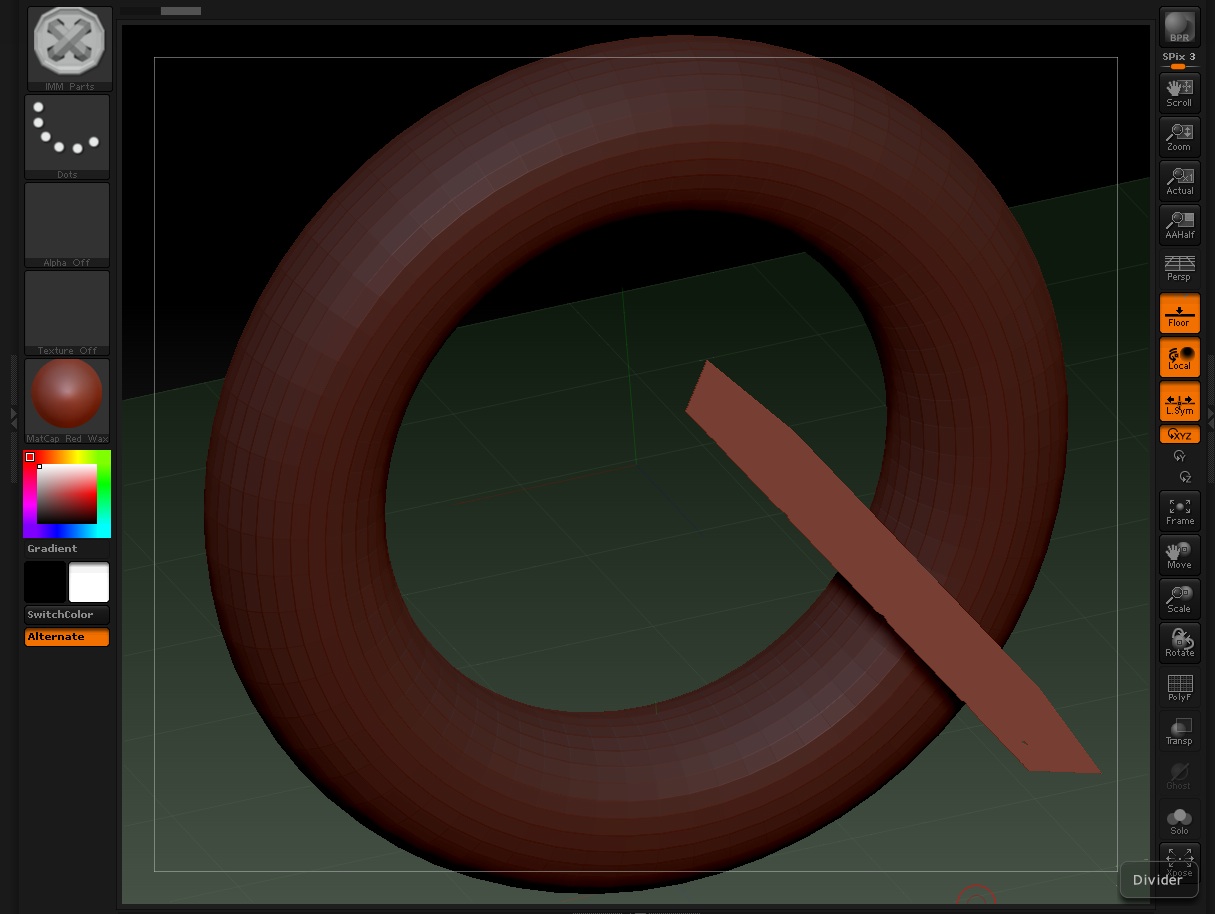Activate AAHalf antialiased half size
Viewport: 1215px width, 914px height.
click(1180, 224)
